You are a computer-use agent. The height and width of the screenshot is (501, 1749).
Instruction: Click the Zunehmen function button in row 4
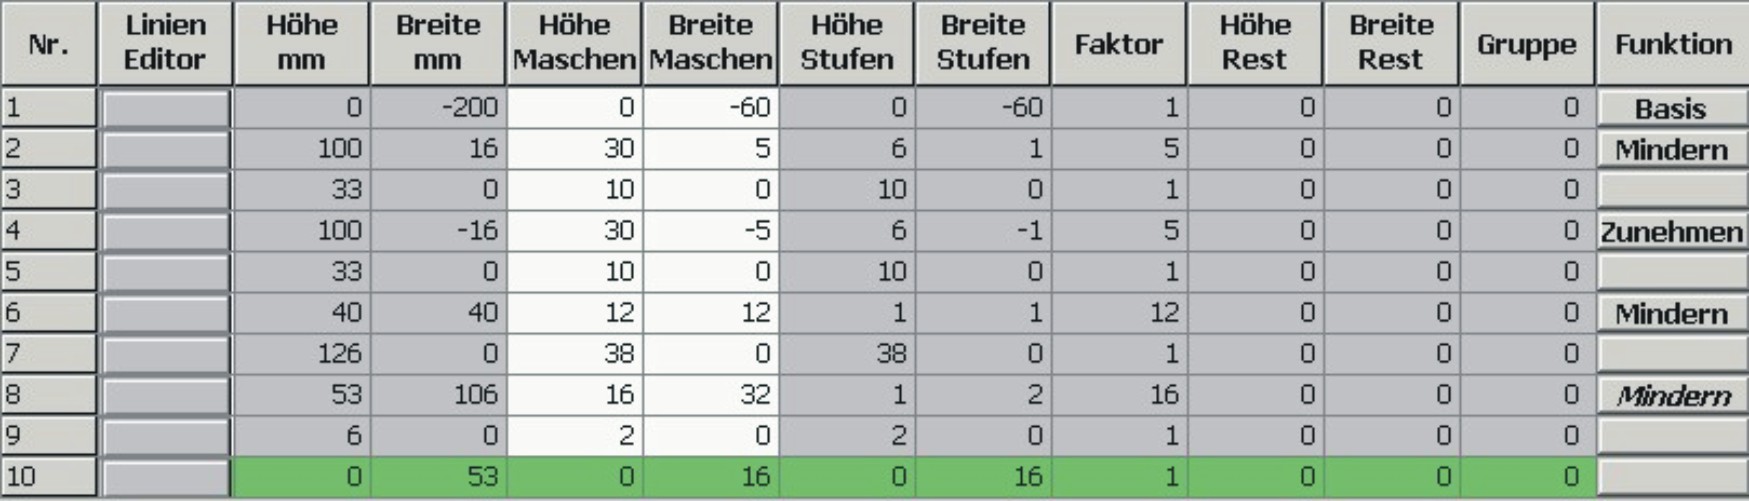pos(1671,231)
